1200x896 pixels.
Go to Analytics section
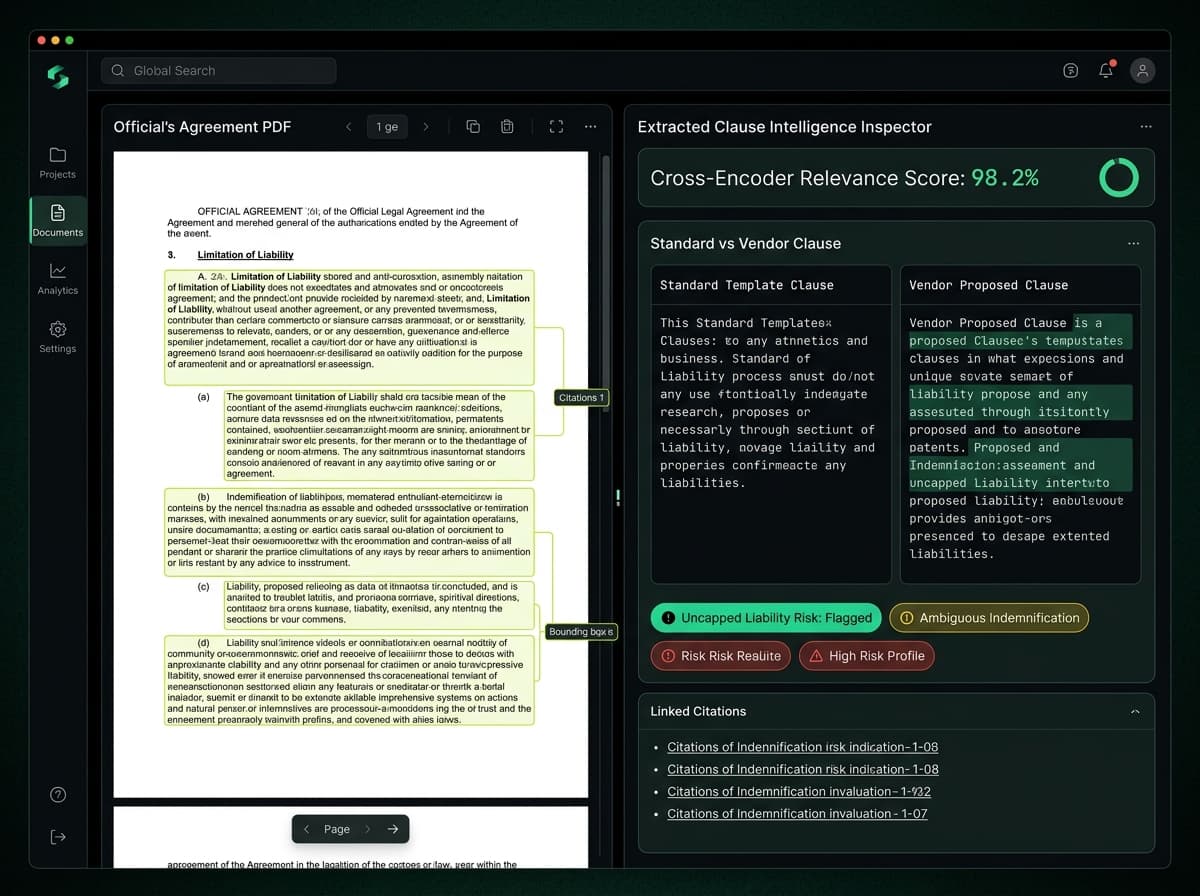click(x=58, y=279)
